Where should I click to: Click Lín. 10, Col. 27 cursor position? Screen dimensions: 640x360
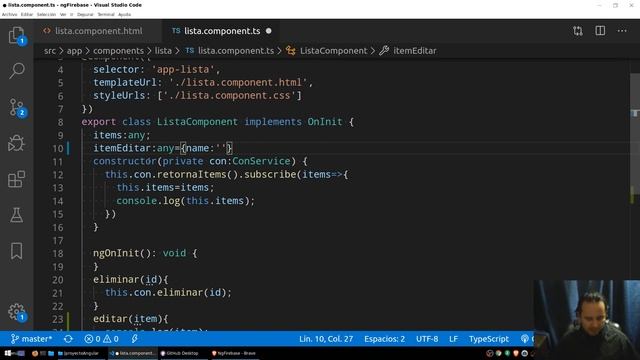tap(326, 339)
